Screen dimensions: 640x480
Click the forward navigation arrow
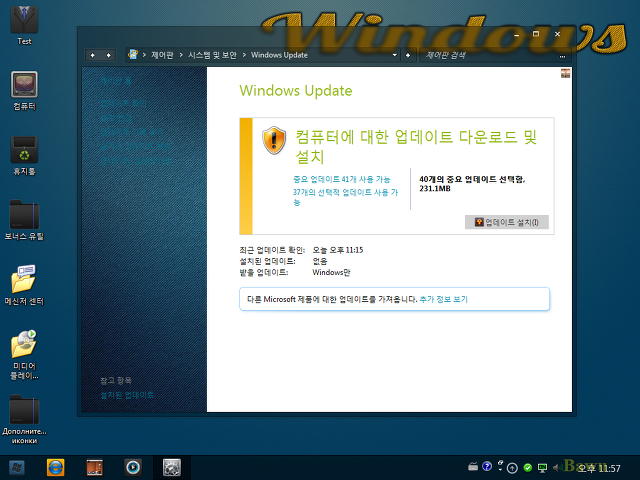[x=108, y=55]
